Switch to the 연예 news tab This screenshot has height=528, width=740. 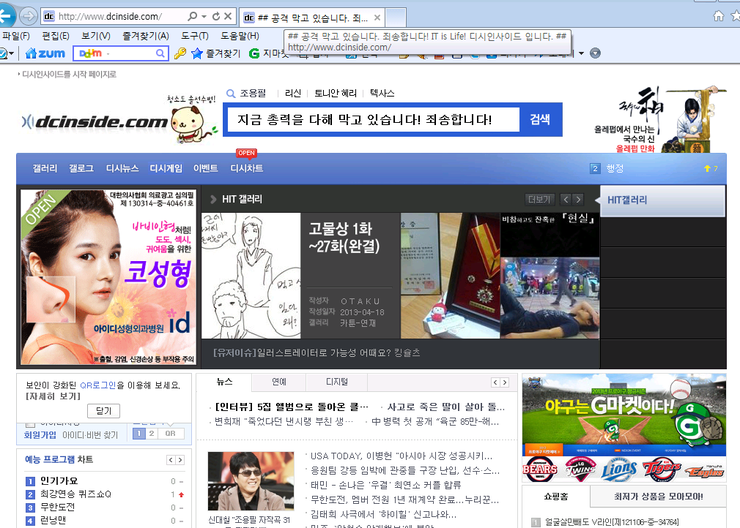279,382
